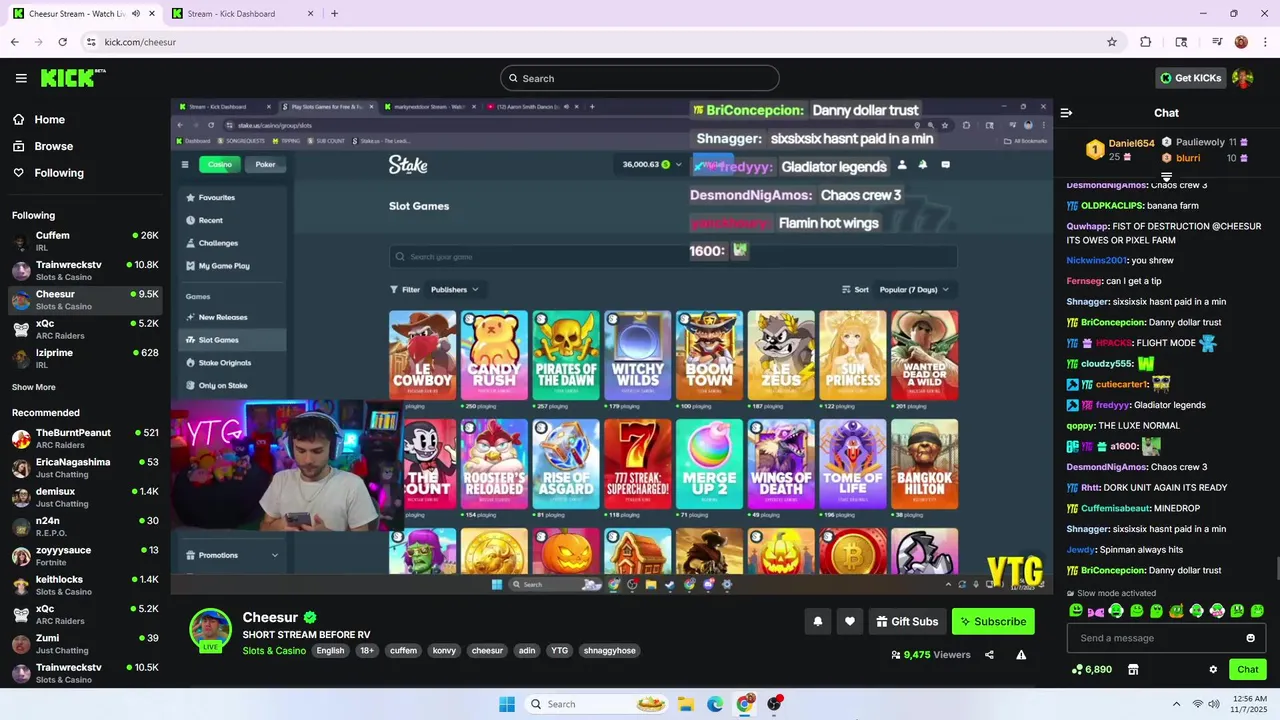Image resolution: width=1280 pixels, height=720 pixels.
Task: Click the browser address bar URL
Action: [x=140, y=42]
